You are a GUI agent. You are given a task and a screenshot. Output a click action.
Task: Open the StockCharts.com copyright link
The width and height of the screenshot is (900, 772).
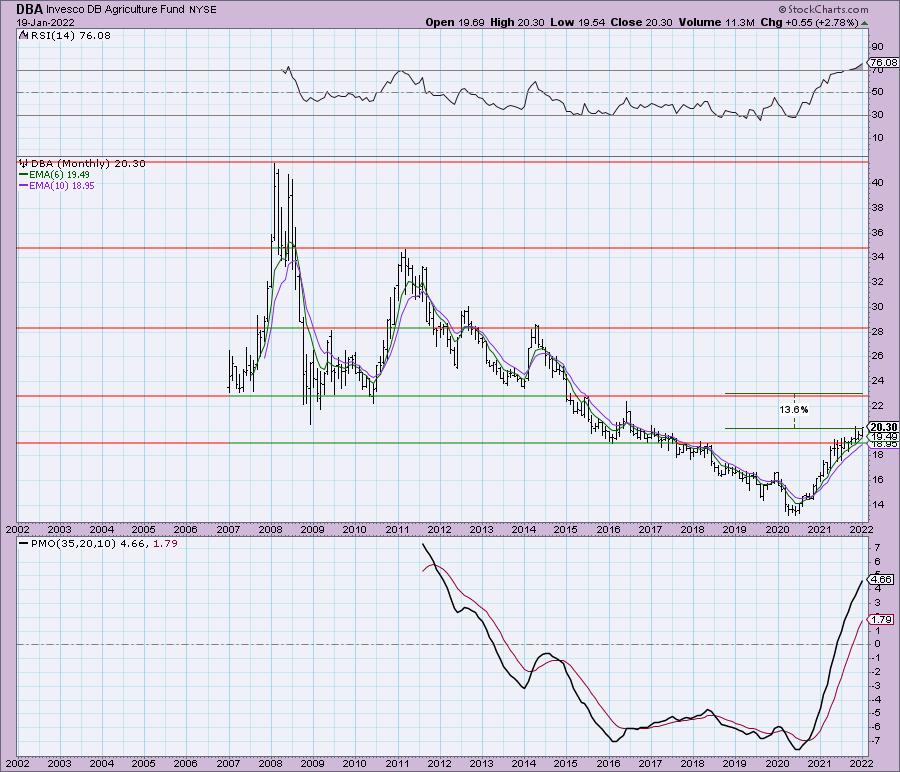point(823,9)
